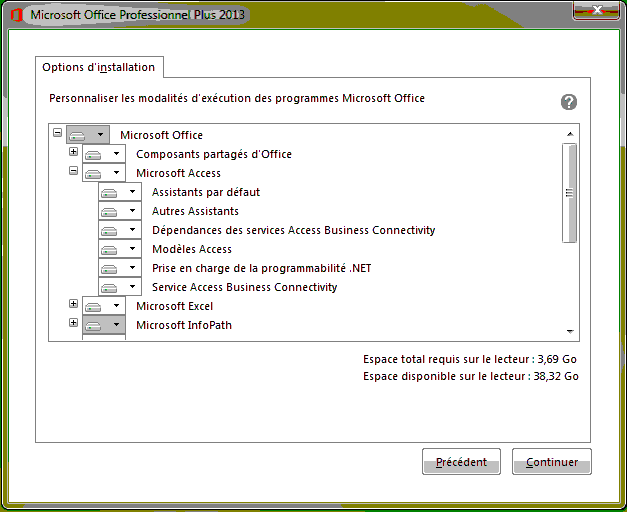Collapse the Microsoft Office root node

pyautogui.click(x=58, y=132)
